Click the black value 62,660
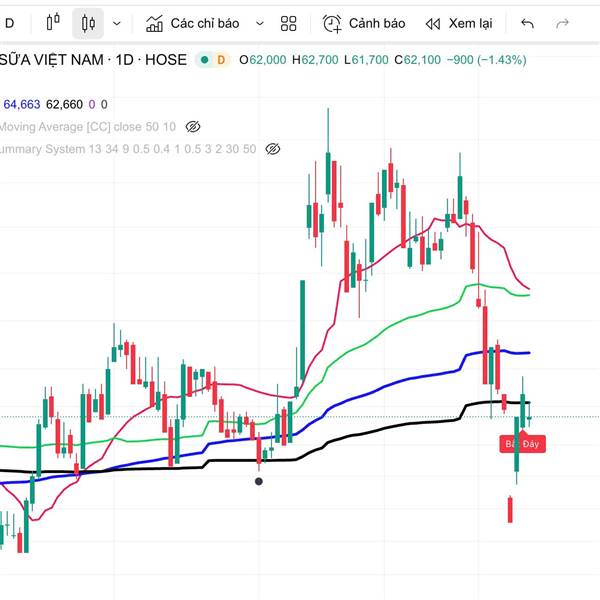Image resolution: width=600 pixels, height=600 pixels. (64, 104)
